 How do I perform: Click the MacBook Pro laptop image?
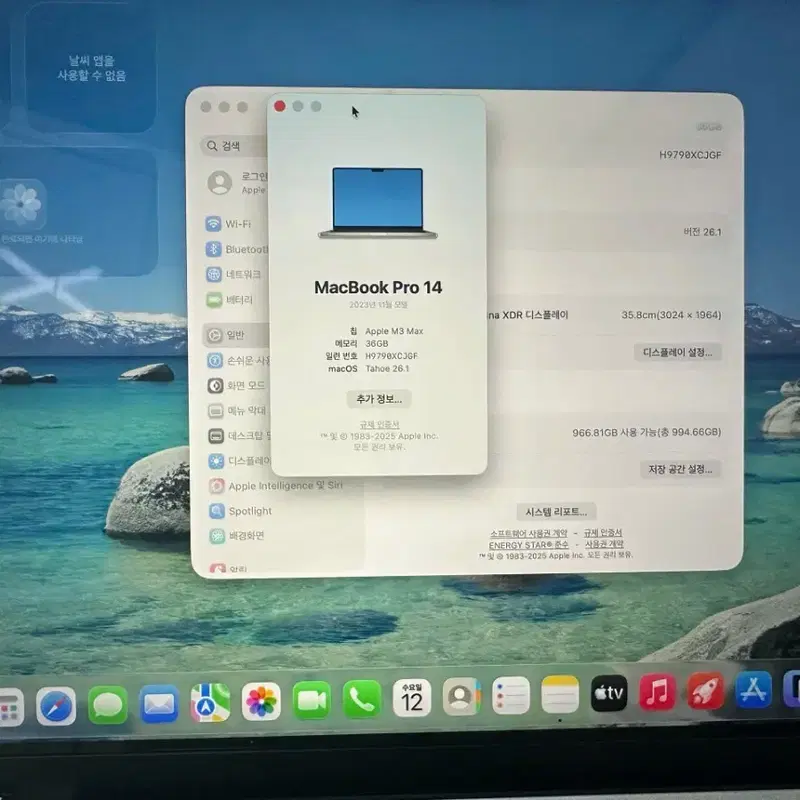[x=378, y=203]
